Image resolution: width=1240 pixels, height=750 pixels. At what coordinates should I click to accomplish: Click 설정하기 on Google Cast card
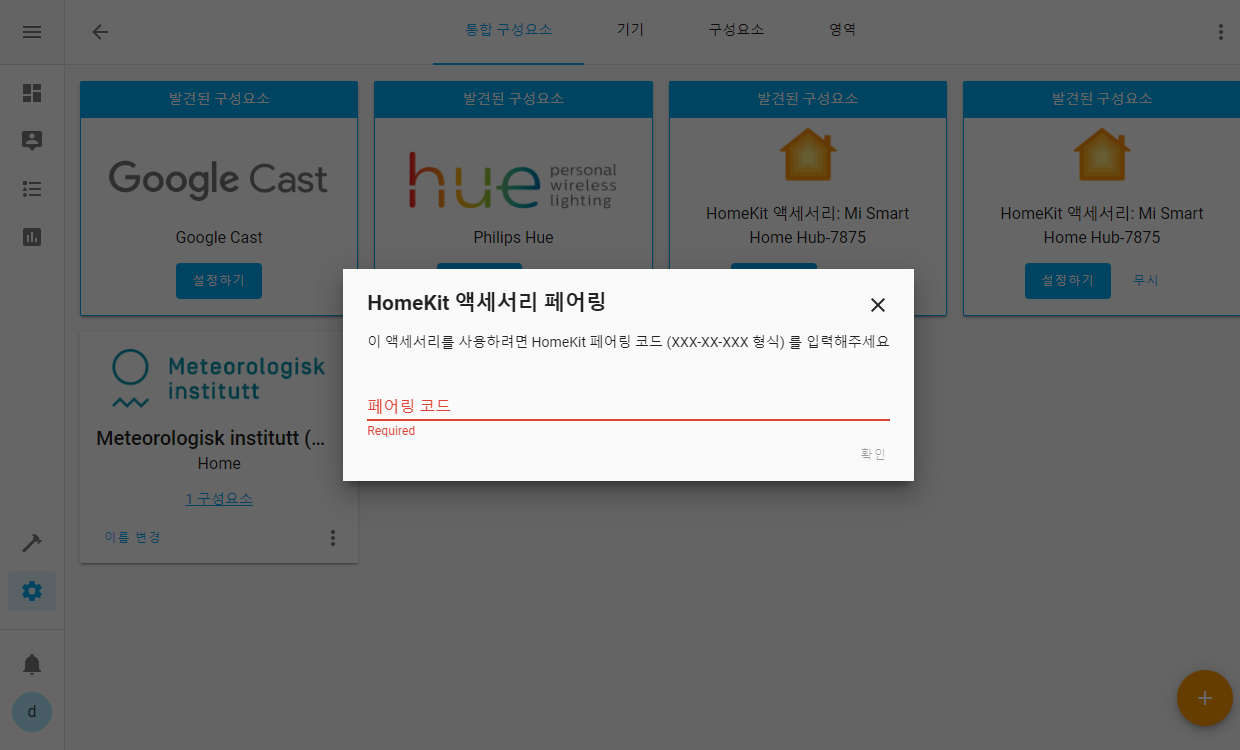tap(219, 281)
